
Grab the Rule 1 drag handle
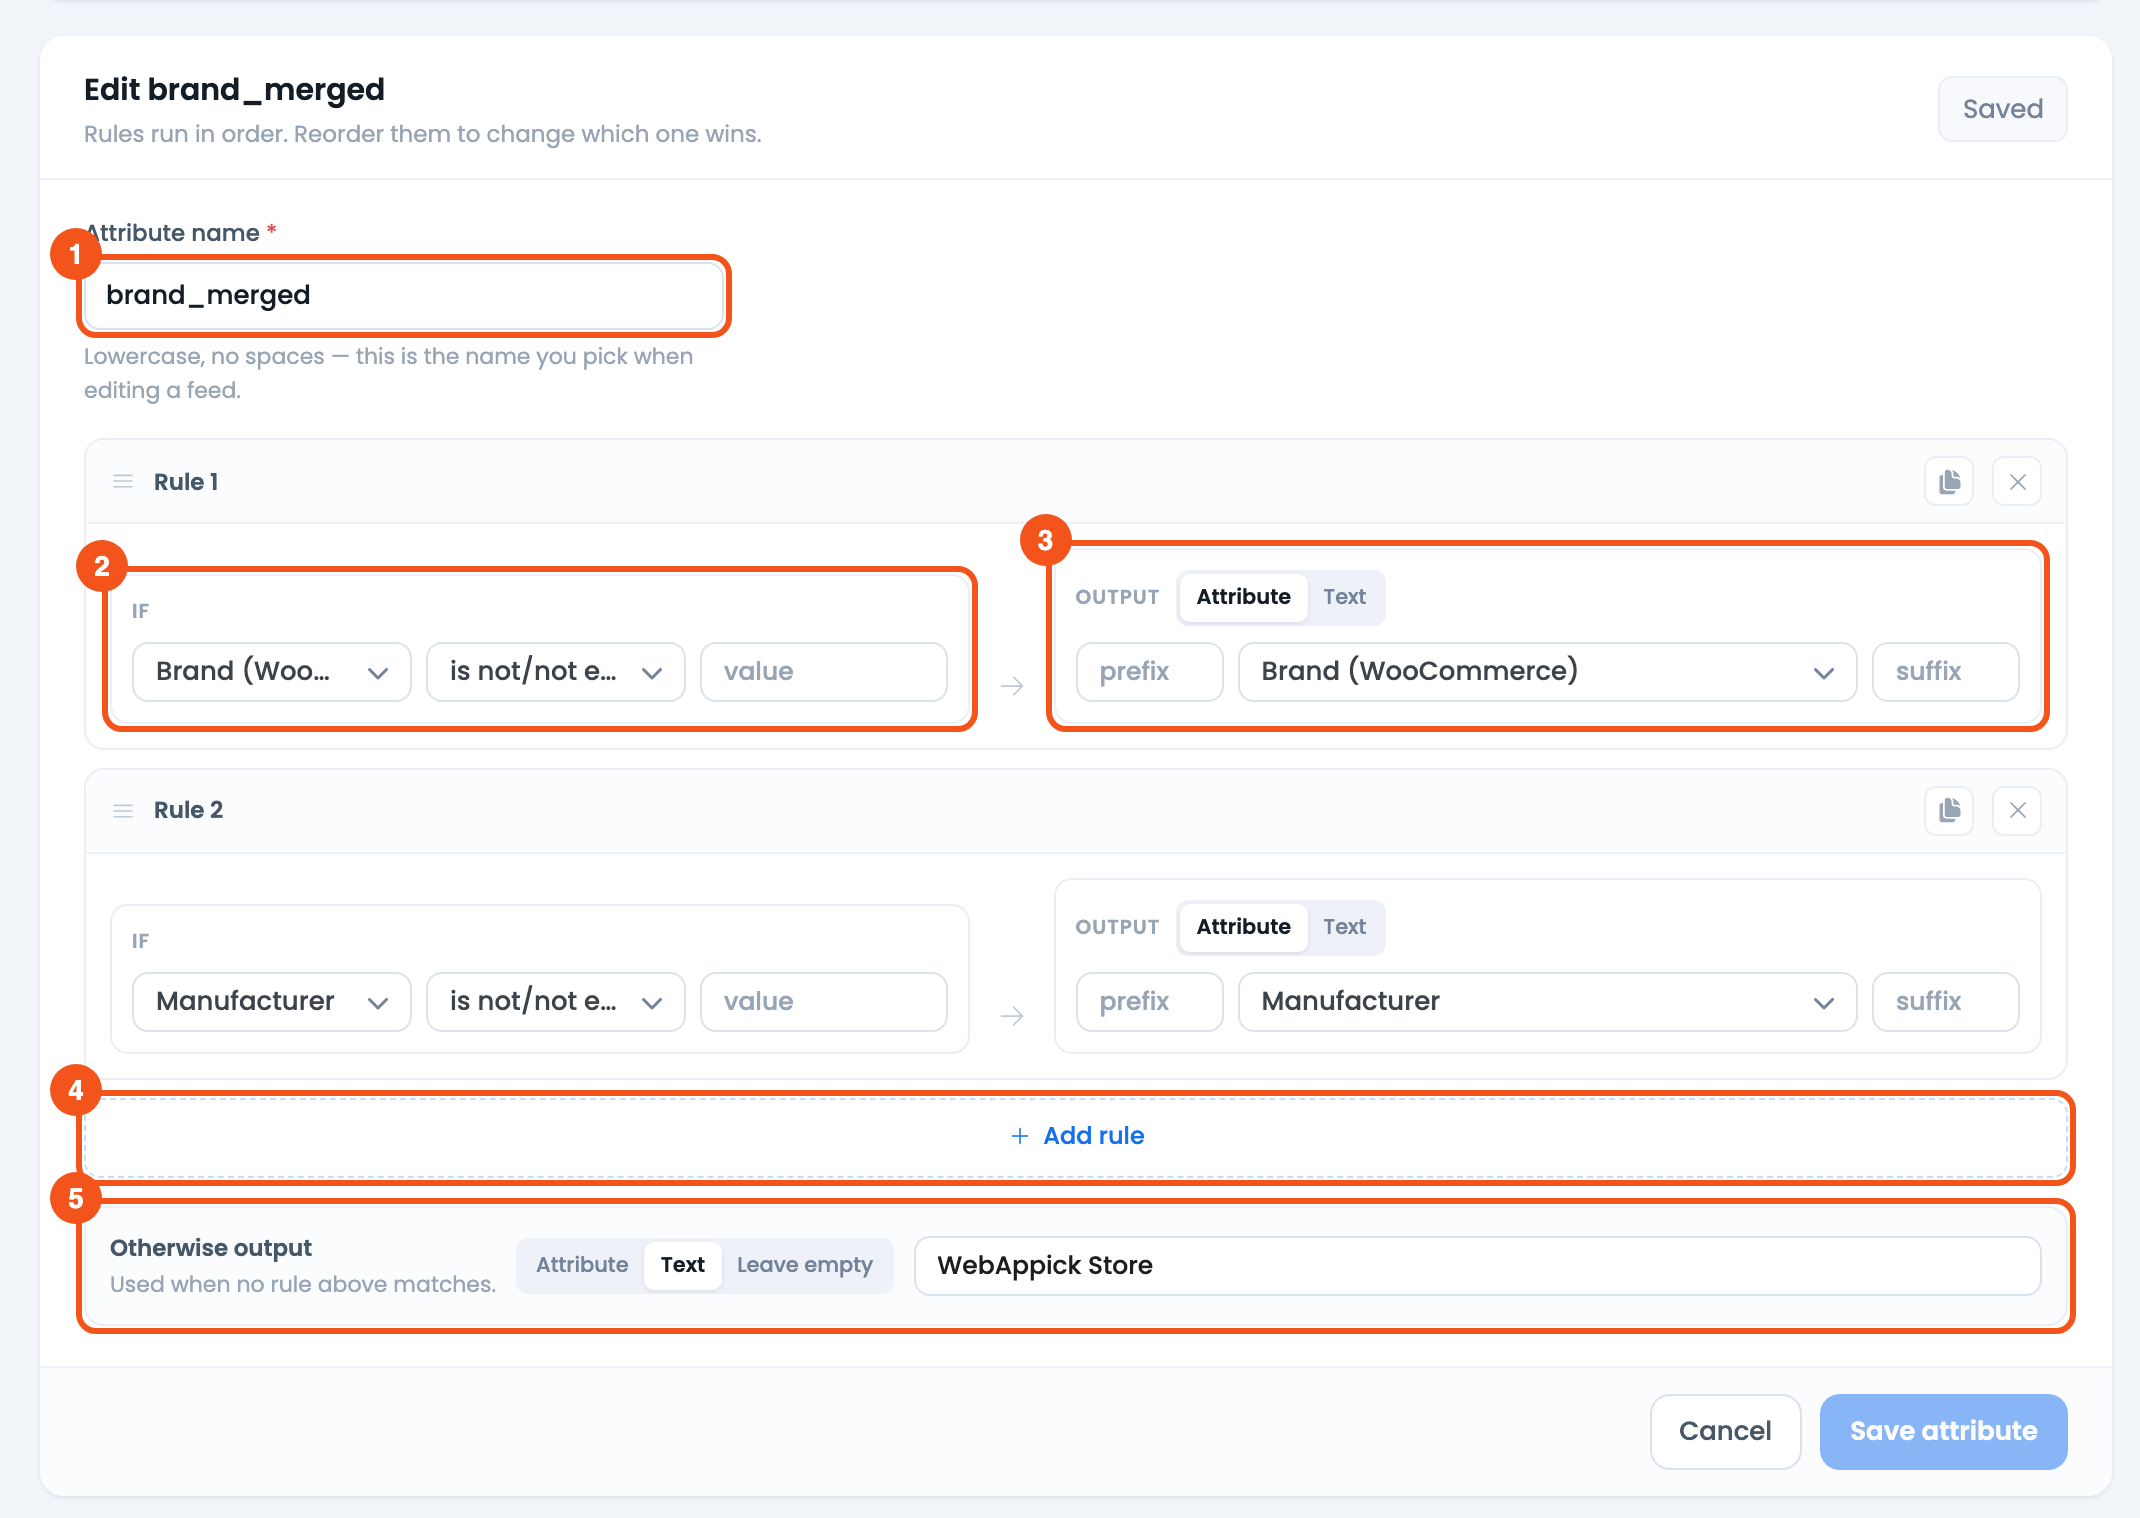coord(123,482)
